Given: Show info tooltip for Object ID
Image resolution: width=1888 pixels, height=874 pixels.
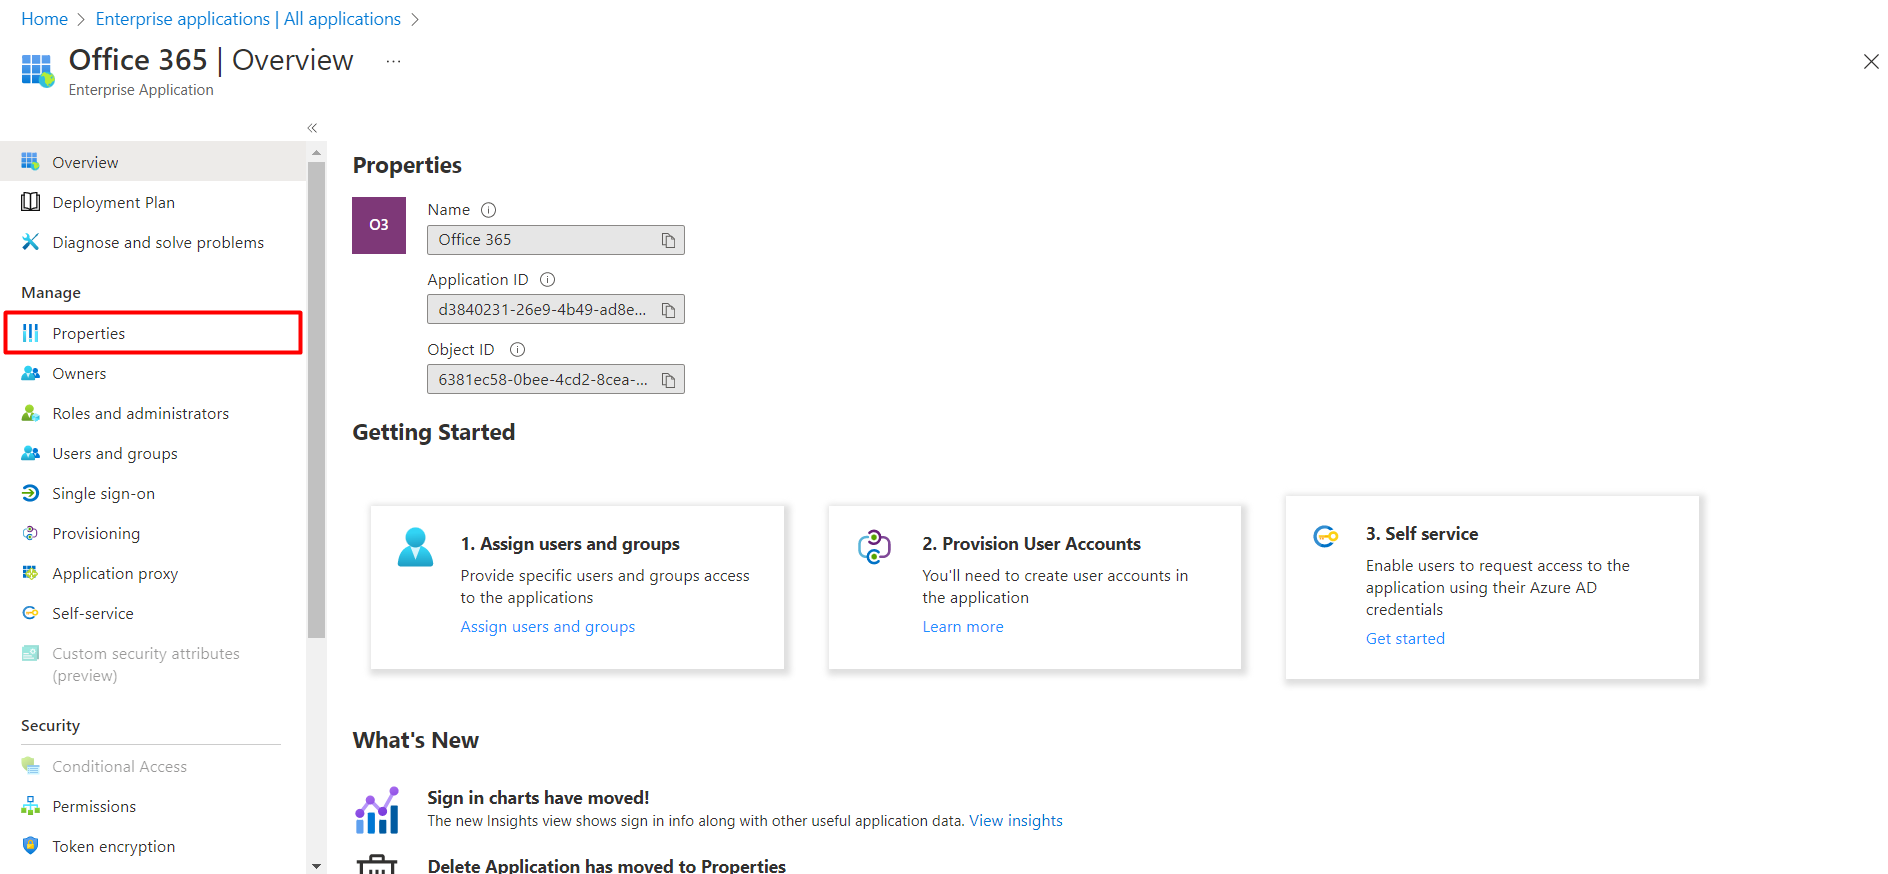Looking at the screenshot, I should [517, 350].
